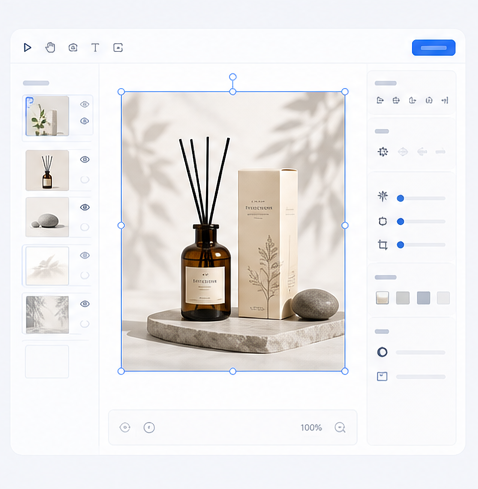Click the empty circle on shadow background layer
The image size is (478, 489).
pos(85,324)
